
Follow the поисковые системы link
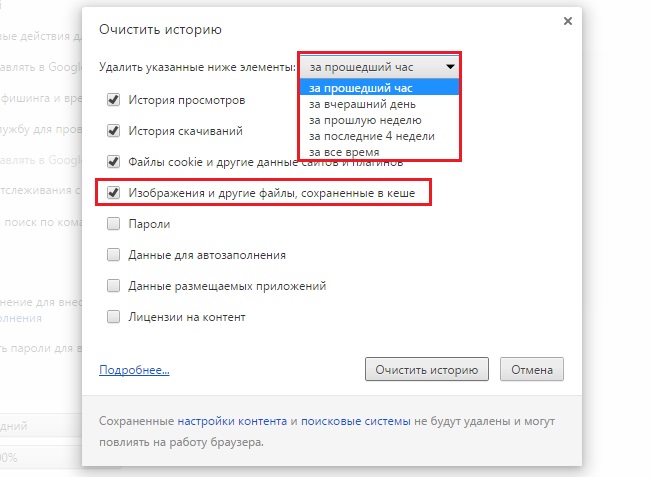(x=352, y=421)
